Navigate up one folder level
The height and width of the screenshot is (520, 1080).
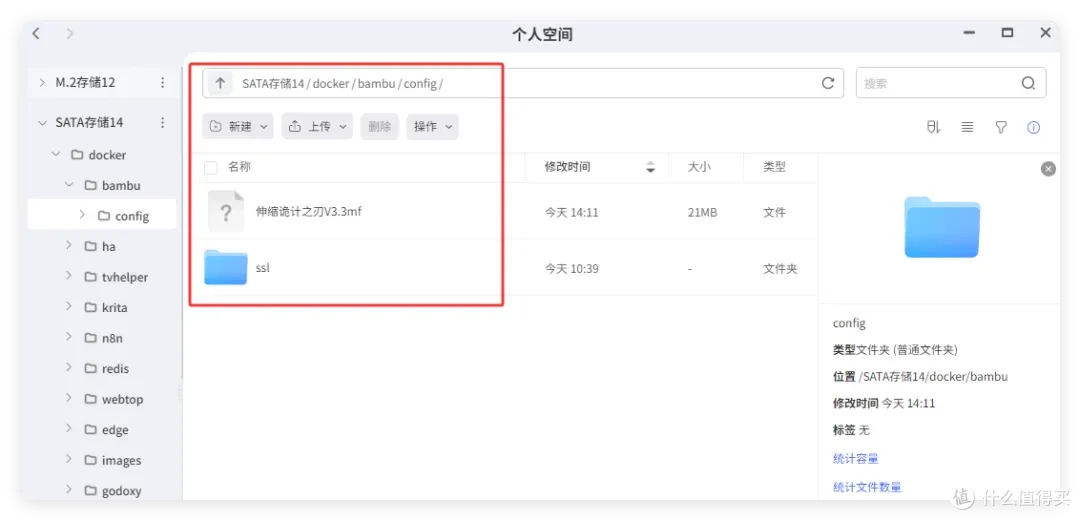click(220, 83)
